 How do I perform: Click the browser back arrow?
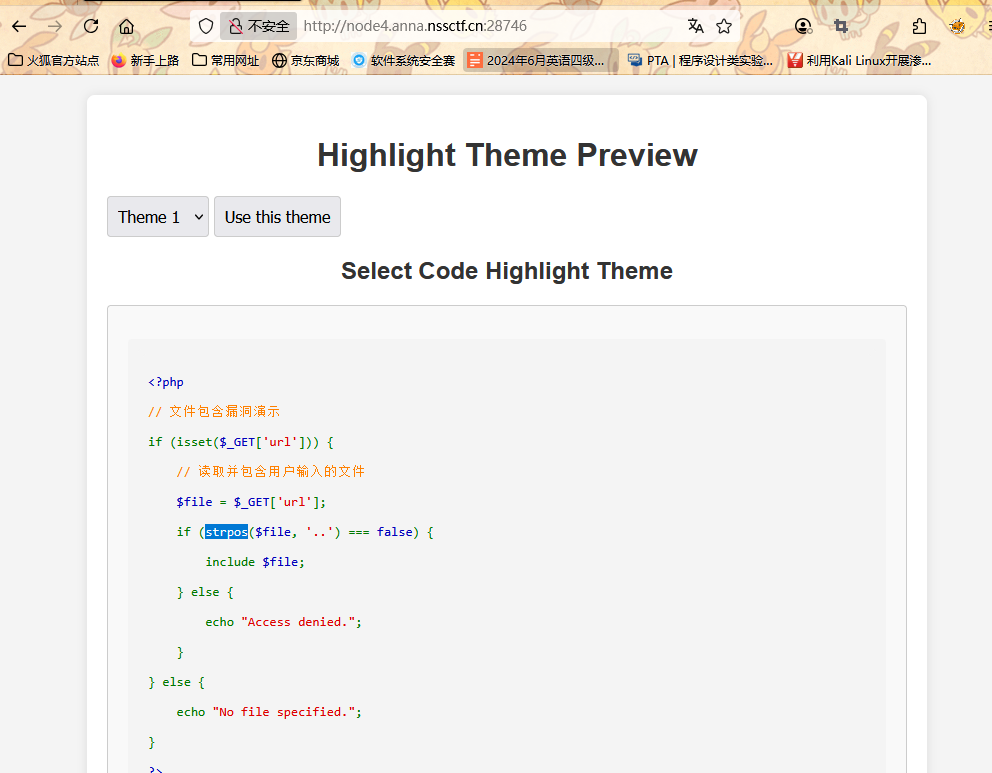(19, 26)
